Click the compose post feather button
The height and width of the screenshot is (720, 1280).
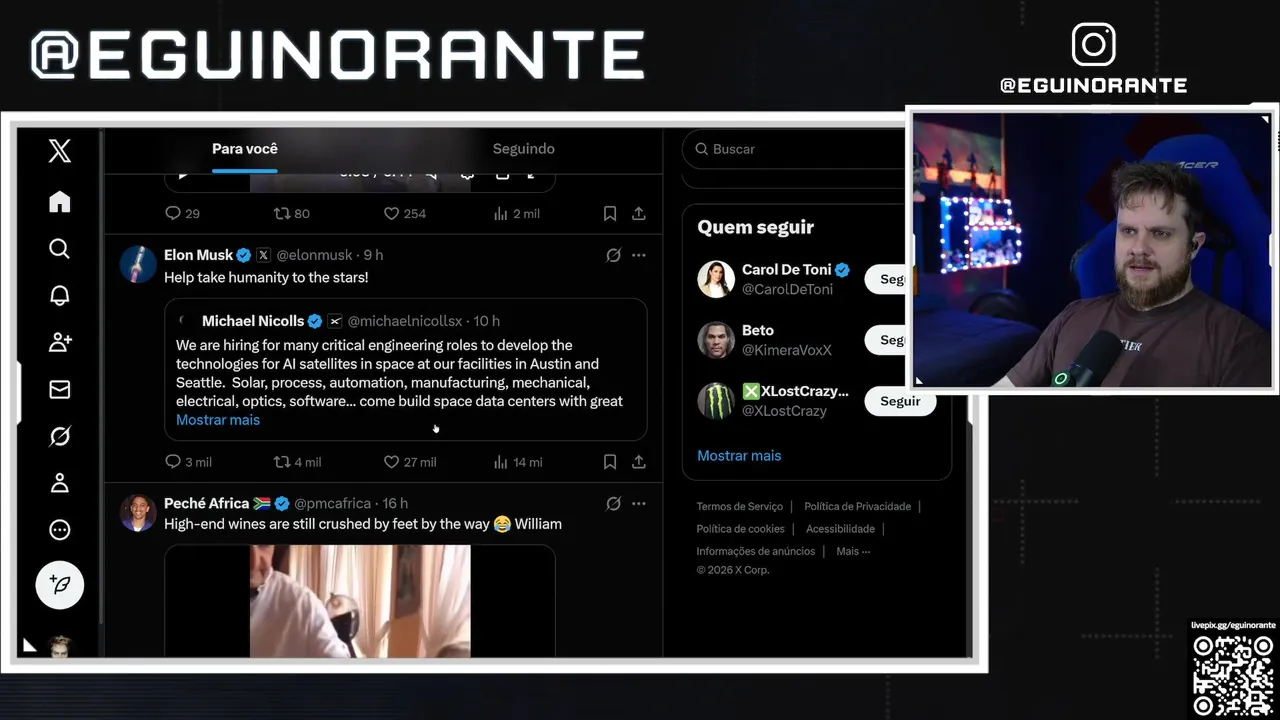click(59, 585)
